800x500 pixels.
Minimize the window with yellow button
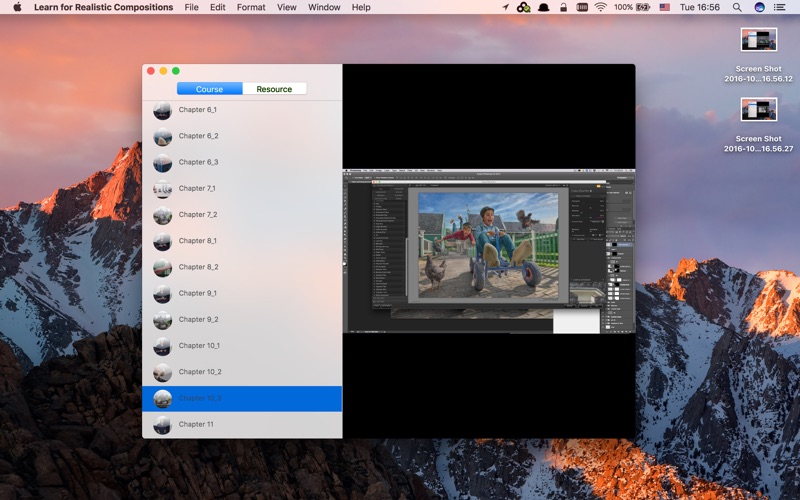point(163,71)
